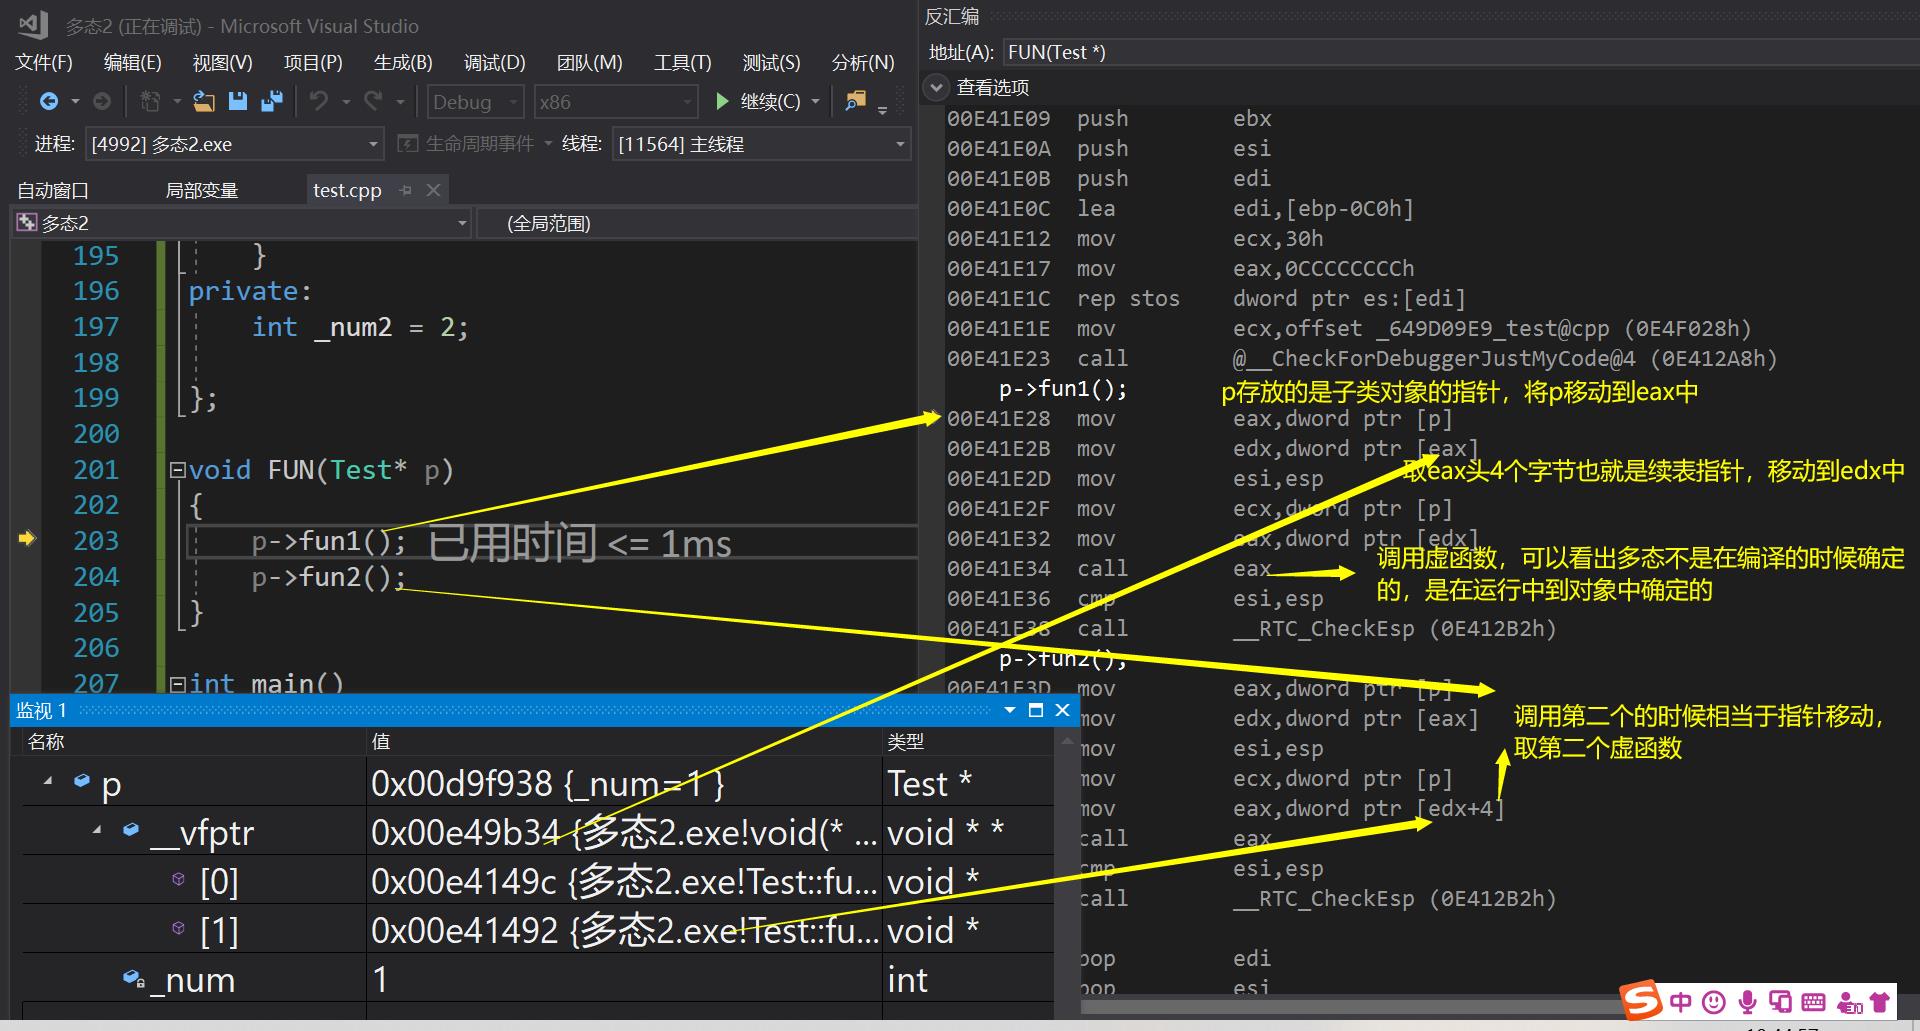Image resolution: width=1920 pixels, height=1031 pixels.
Task: Open the Sogou skin shirt icon
Action: pos(1880,1002)
